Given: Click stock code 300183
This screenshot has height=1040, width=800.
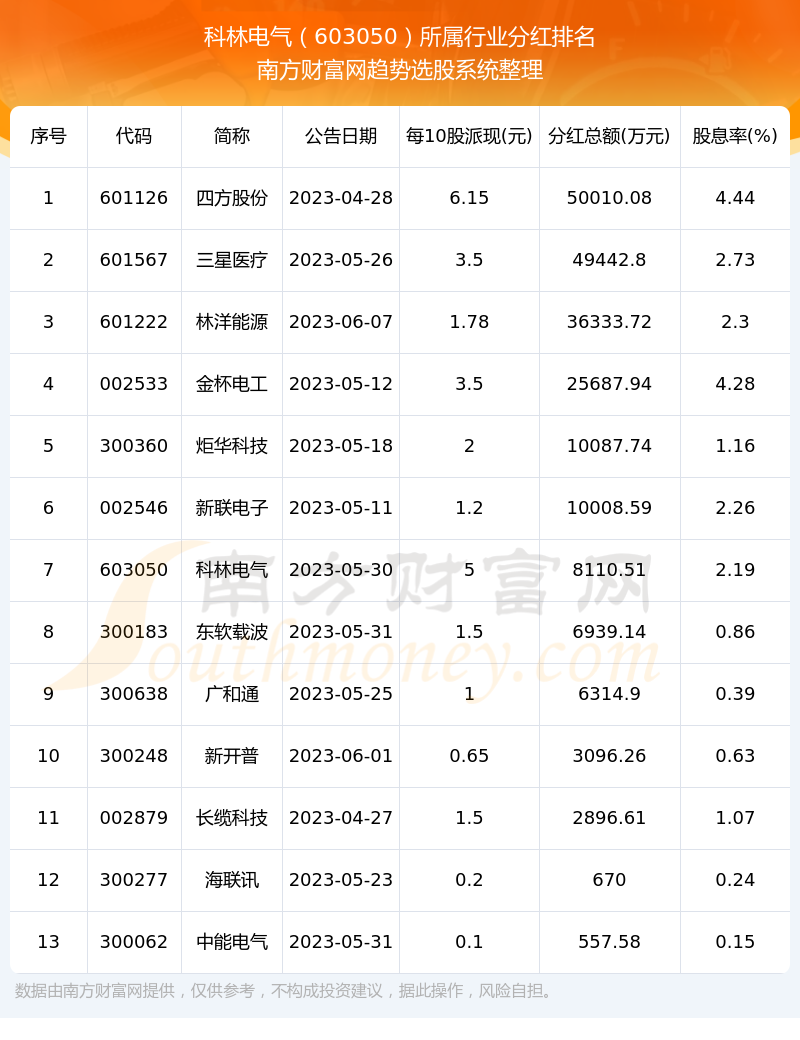Looking at the screenshot, I should pos(134,632).
